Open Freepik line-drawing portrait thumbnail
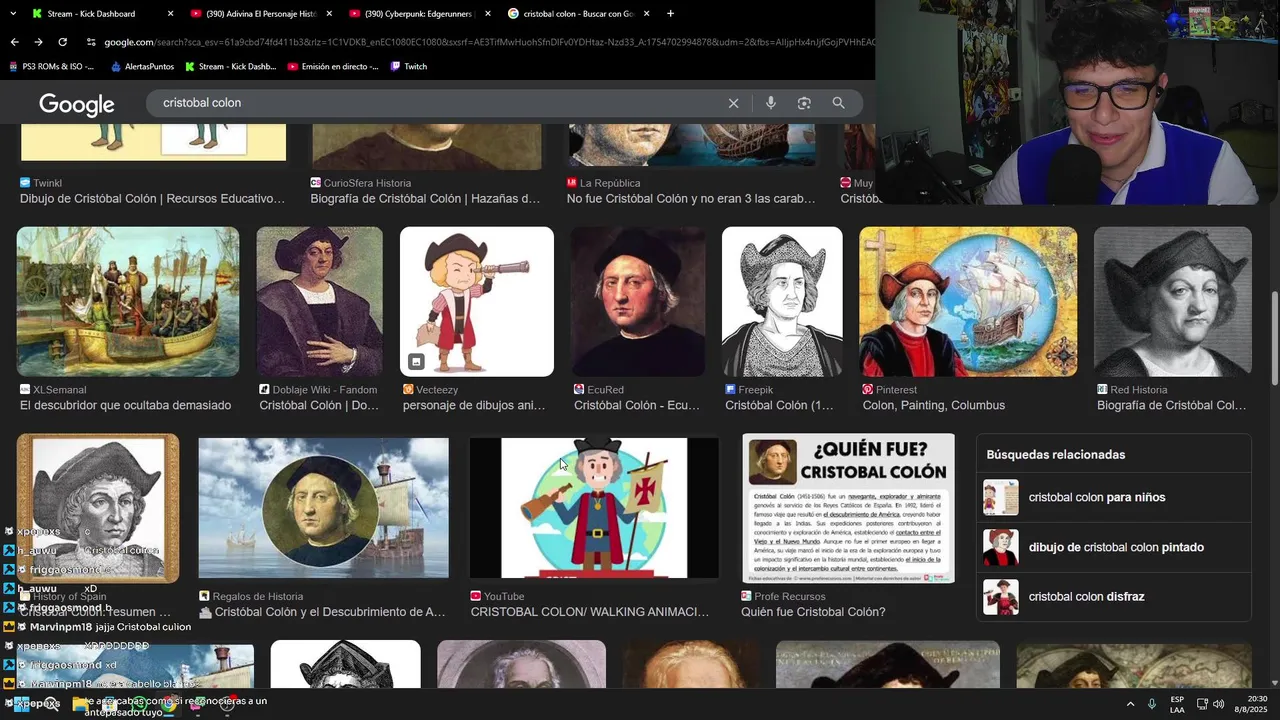1280x720 pixels. tap(782, 301)
